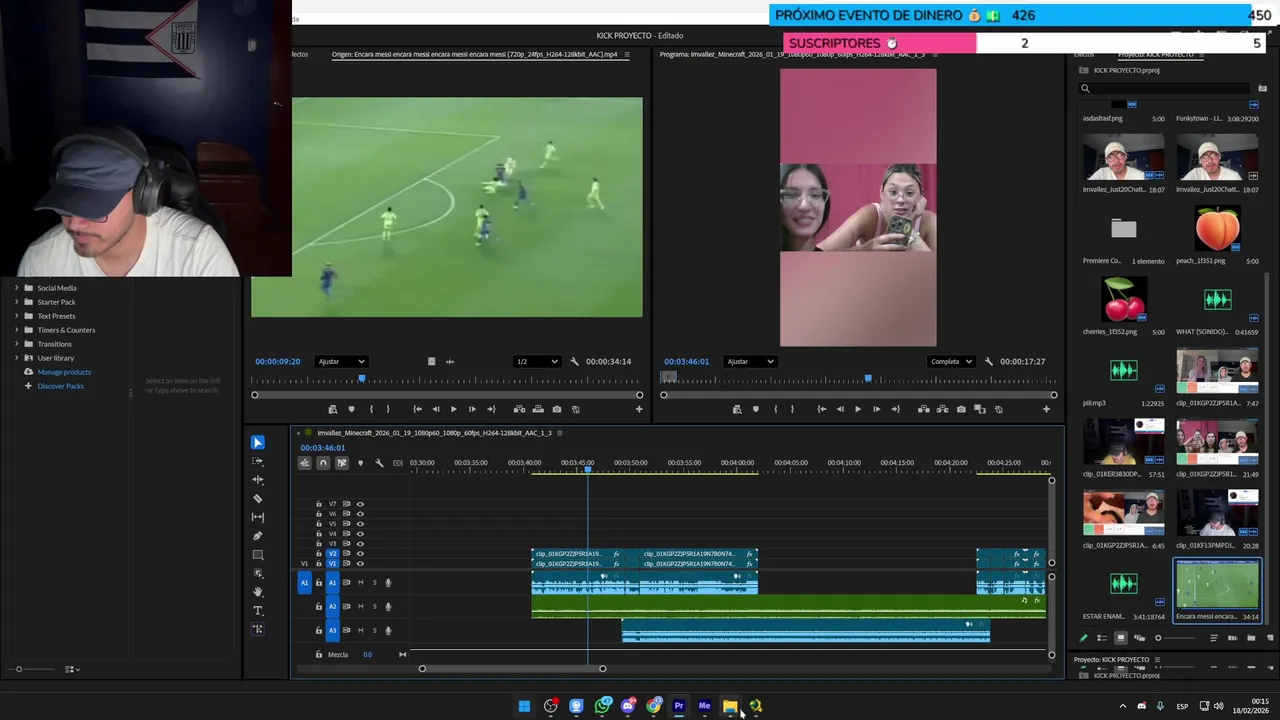Step forward one frame in Program monitor
Viewport: 1280px width, 720px height.
click(876, 409)
